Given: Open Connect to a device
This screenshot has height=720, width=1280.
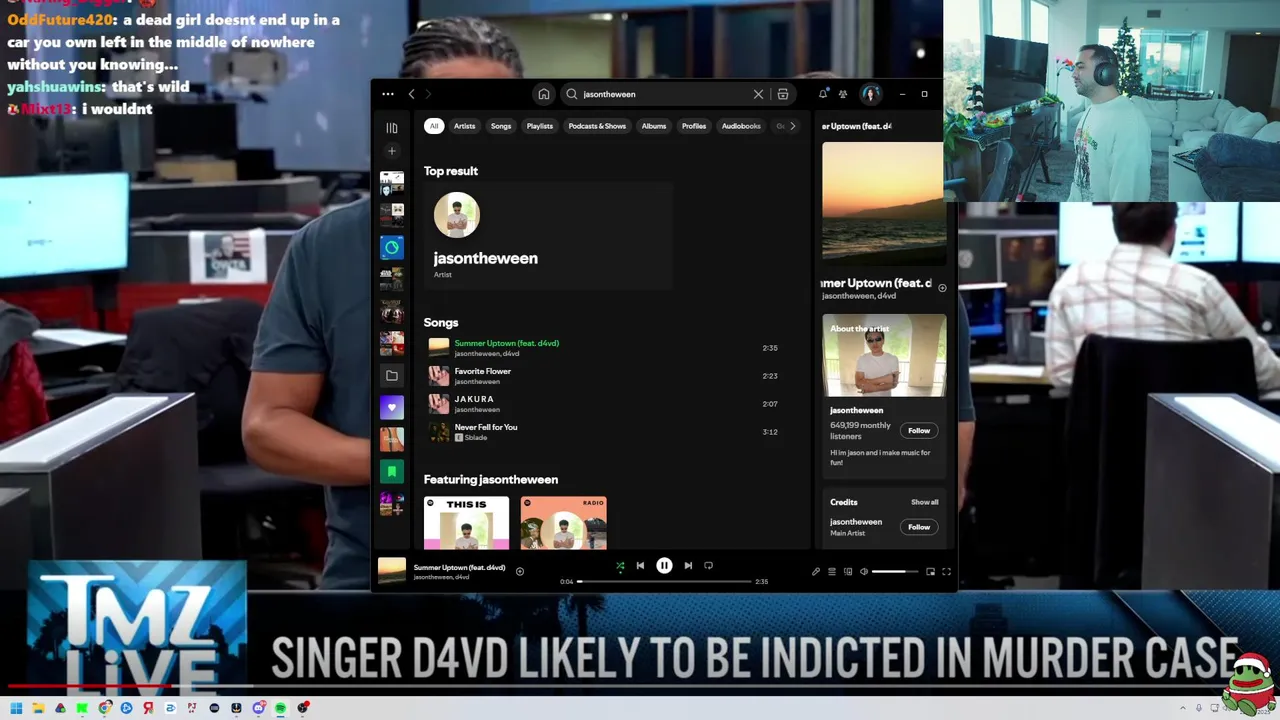Looking at the screenshot, I should click(848, 572).
